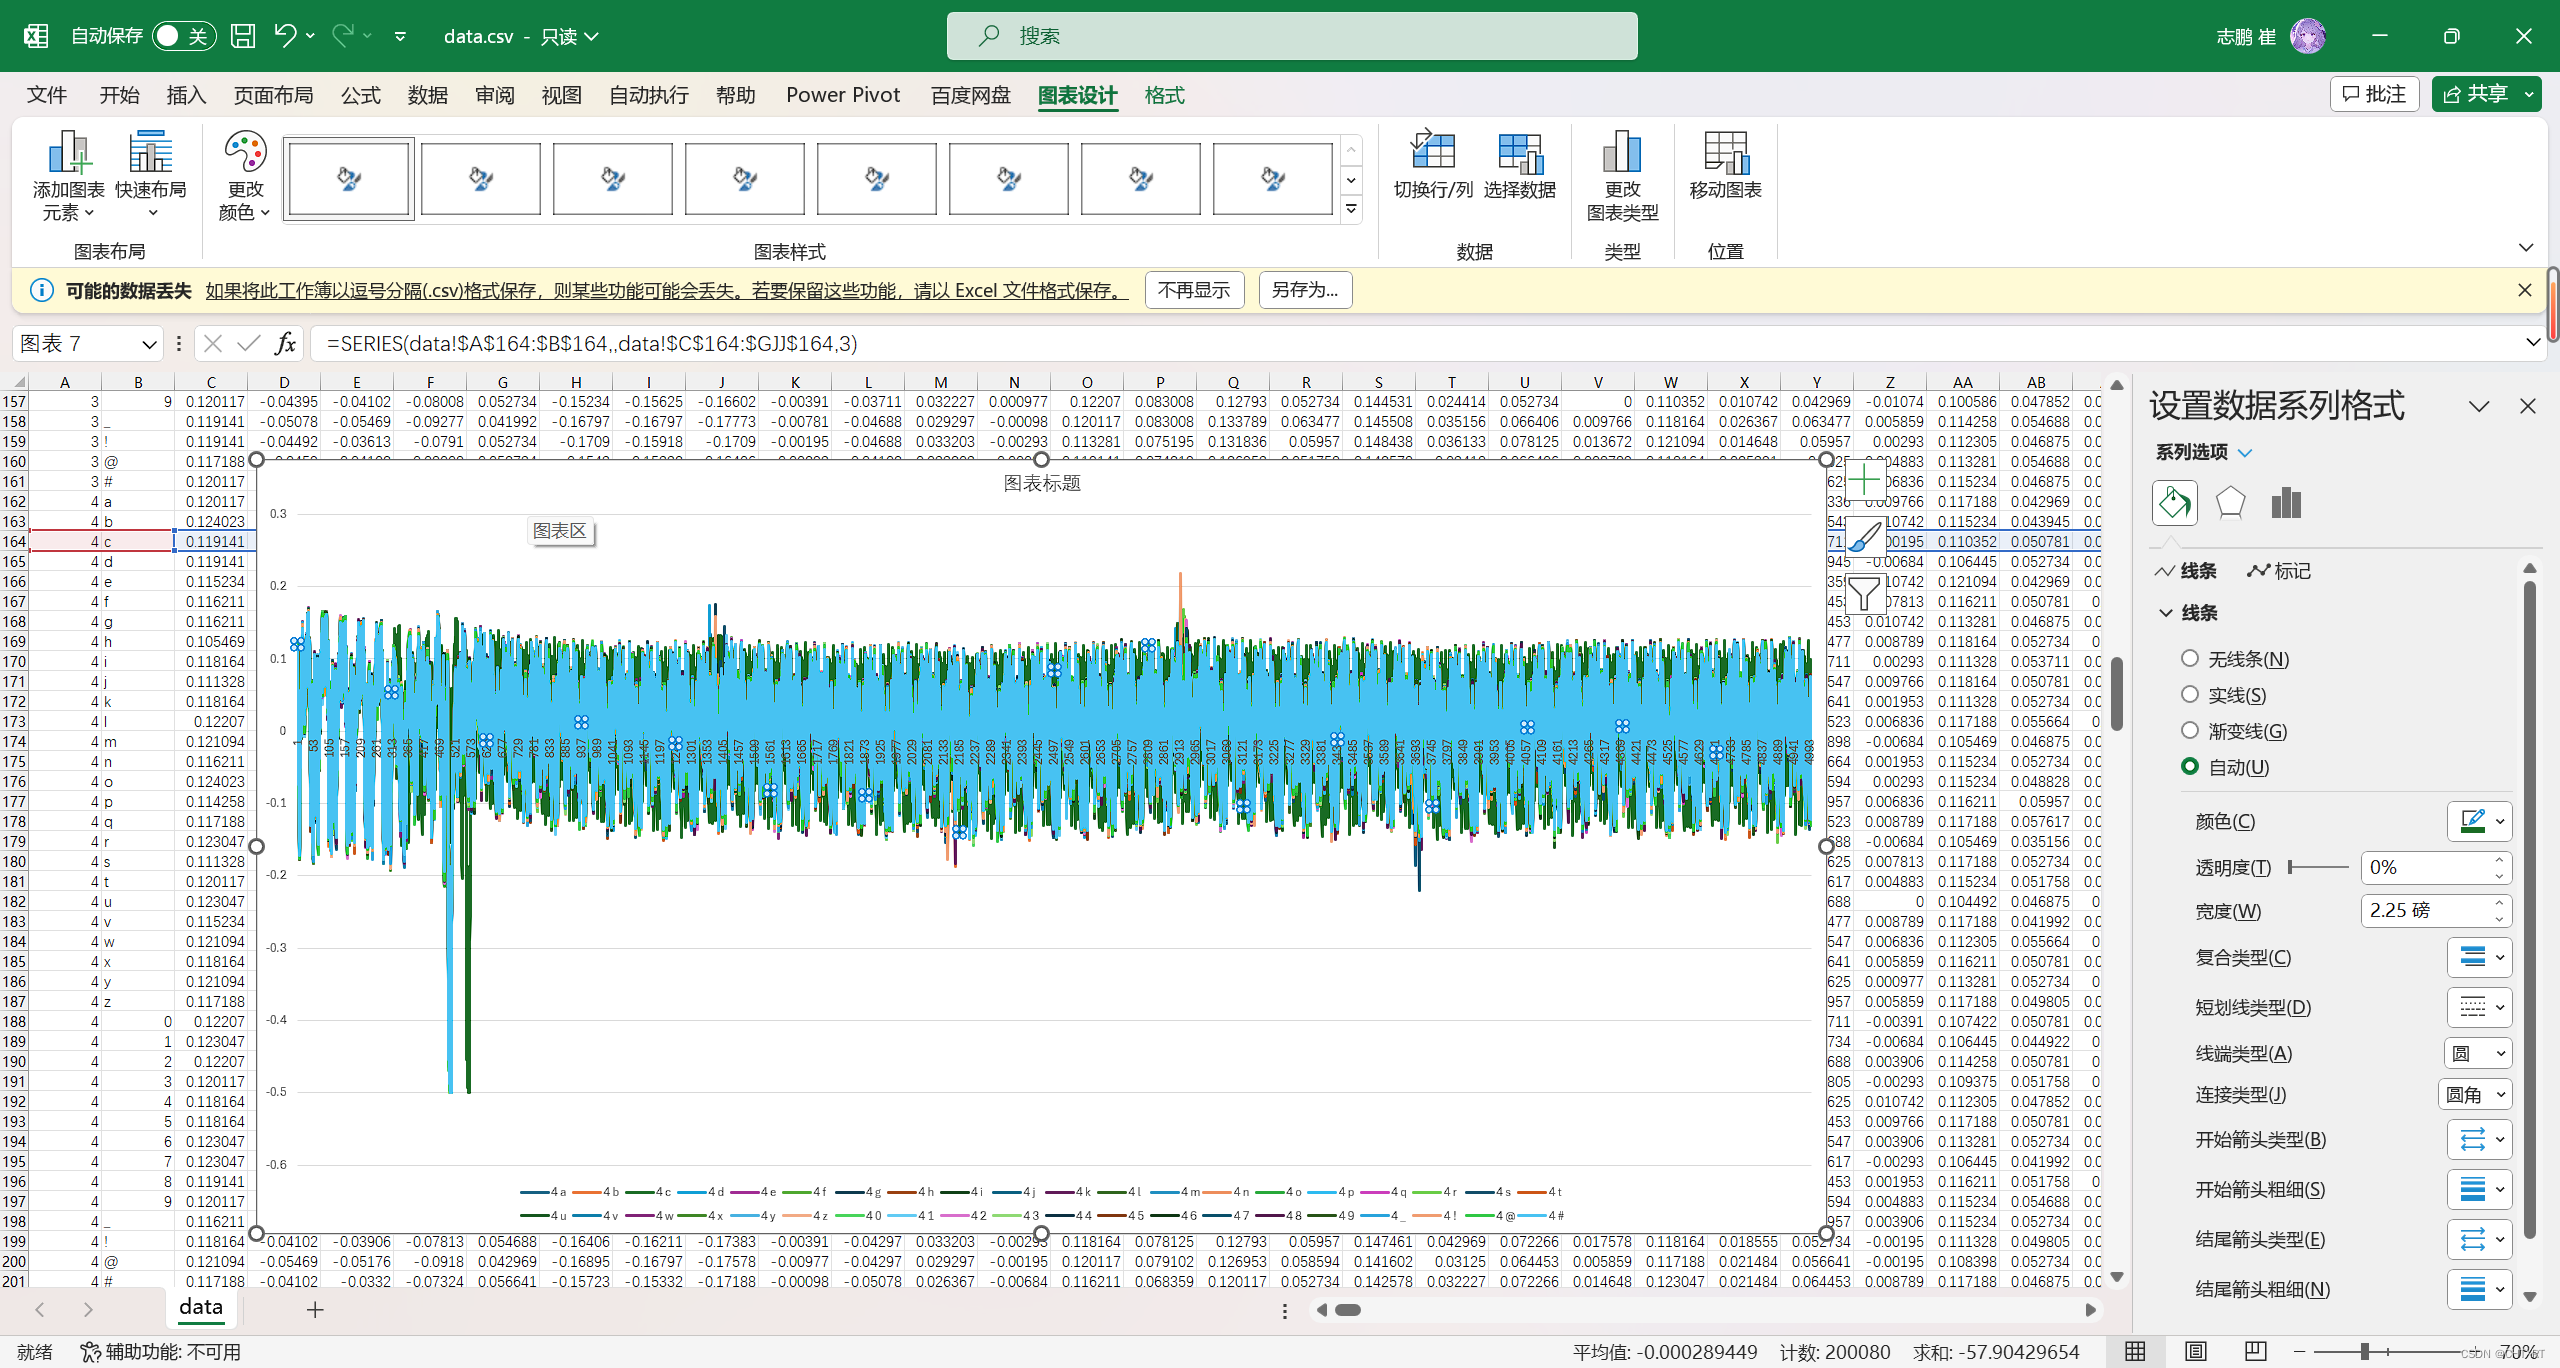Viewport: 2560px width, 1368px height.
Task: Switch to Page Break Preview icon
Action: click(x=2255, y=1352)
